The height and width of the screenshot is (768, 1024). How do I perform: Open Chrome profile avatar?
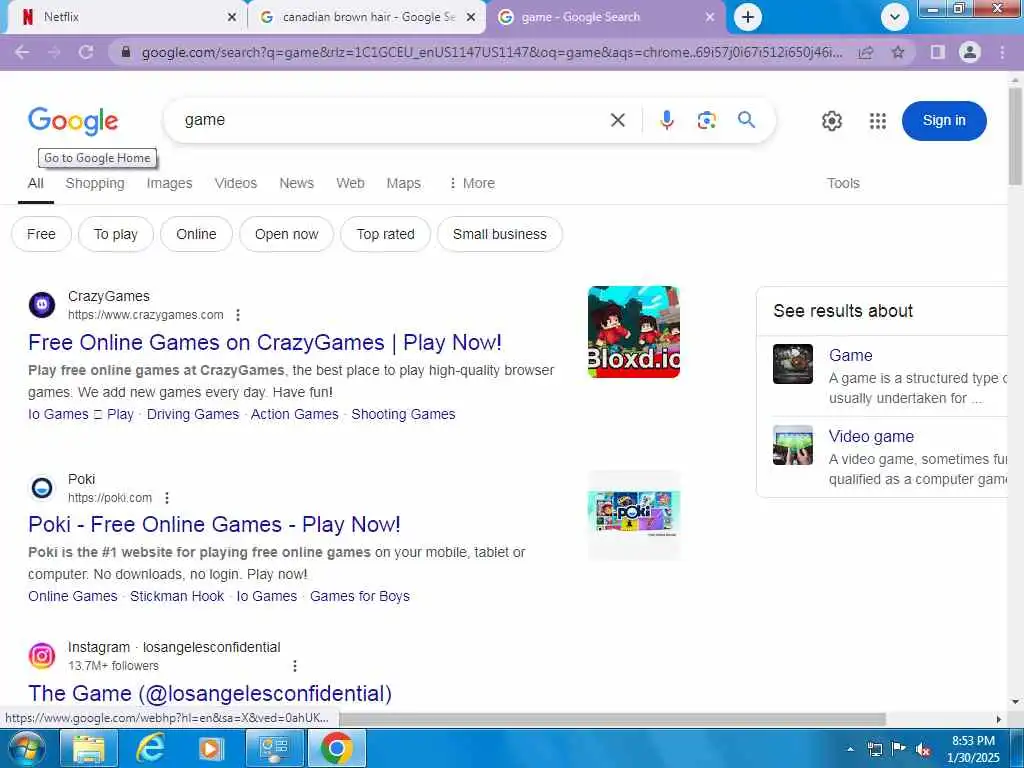(970, 52)
